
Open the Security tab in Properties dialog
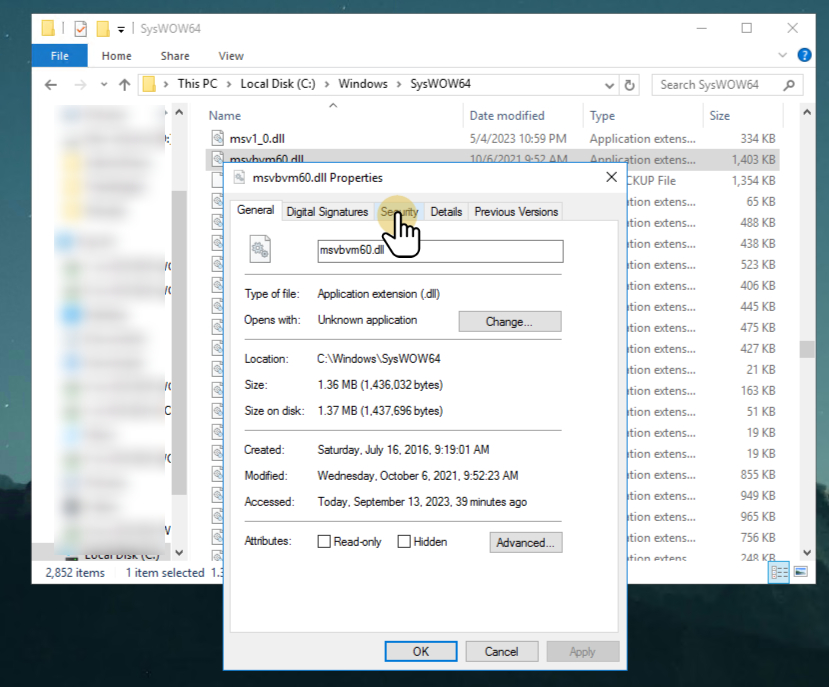pos(400,212)
